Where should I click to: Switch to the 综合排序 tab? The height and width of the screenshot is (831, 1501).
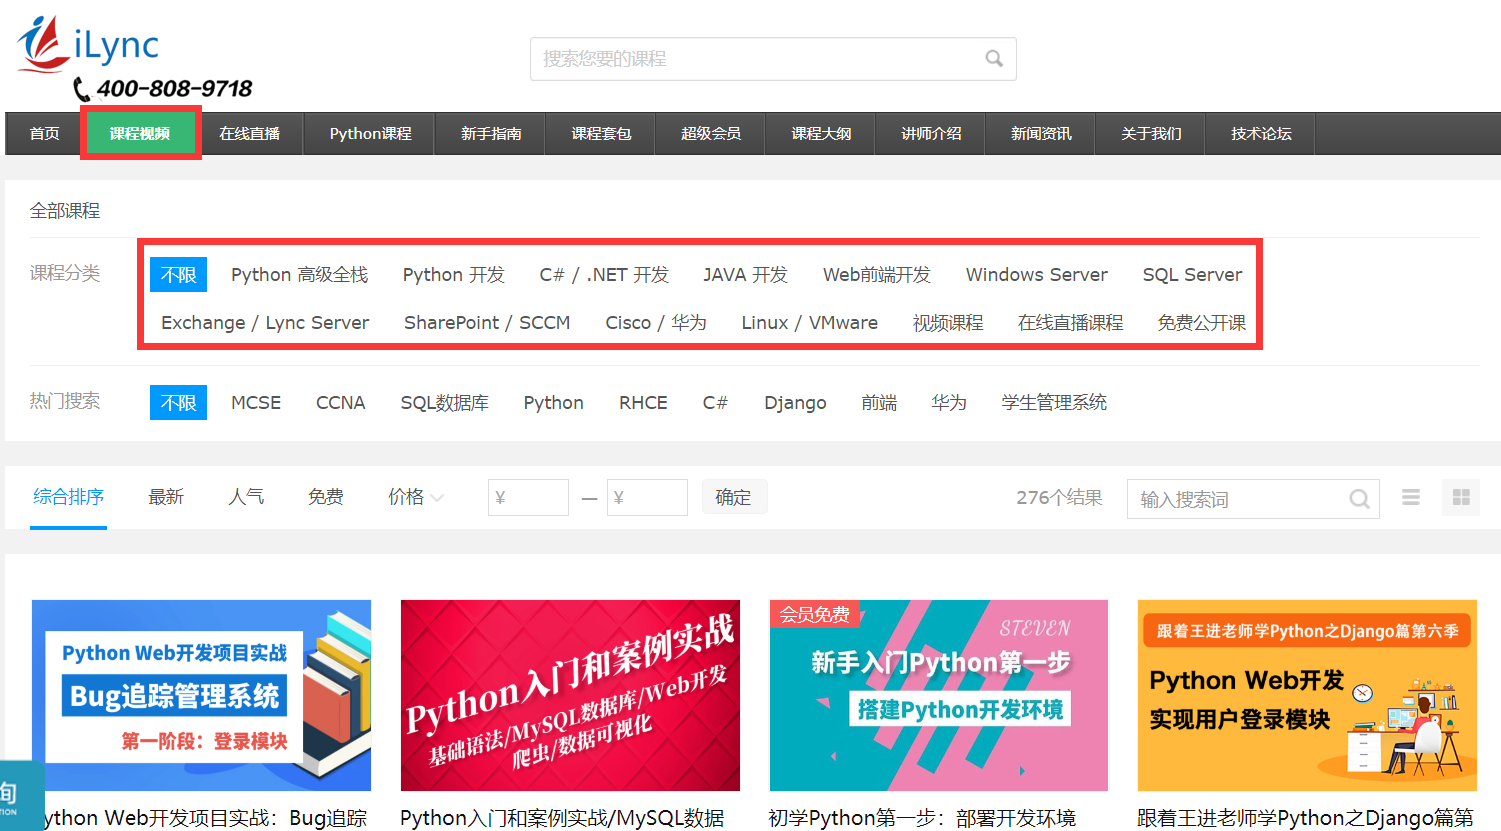coord(68,497)
